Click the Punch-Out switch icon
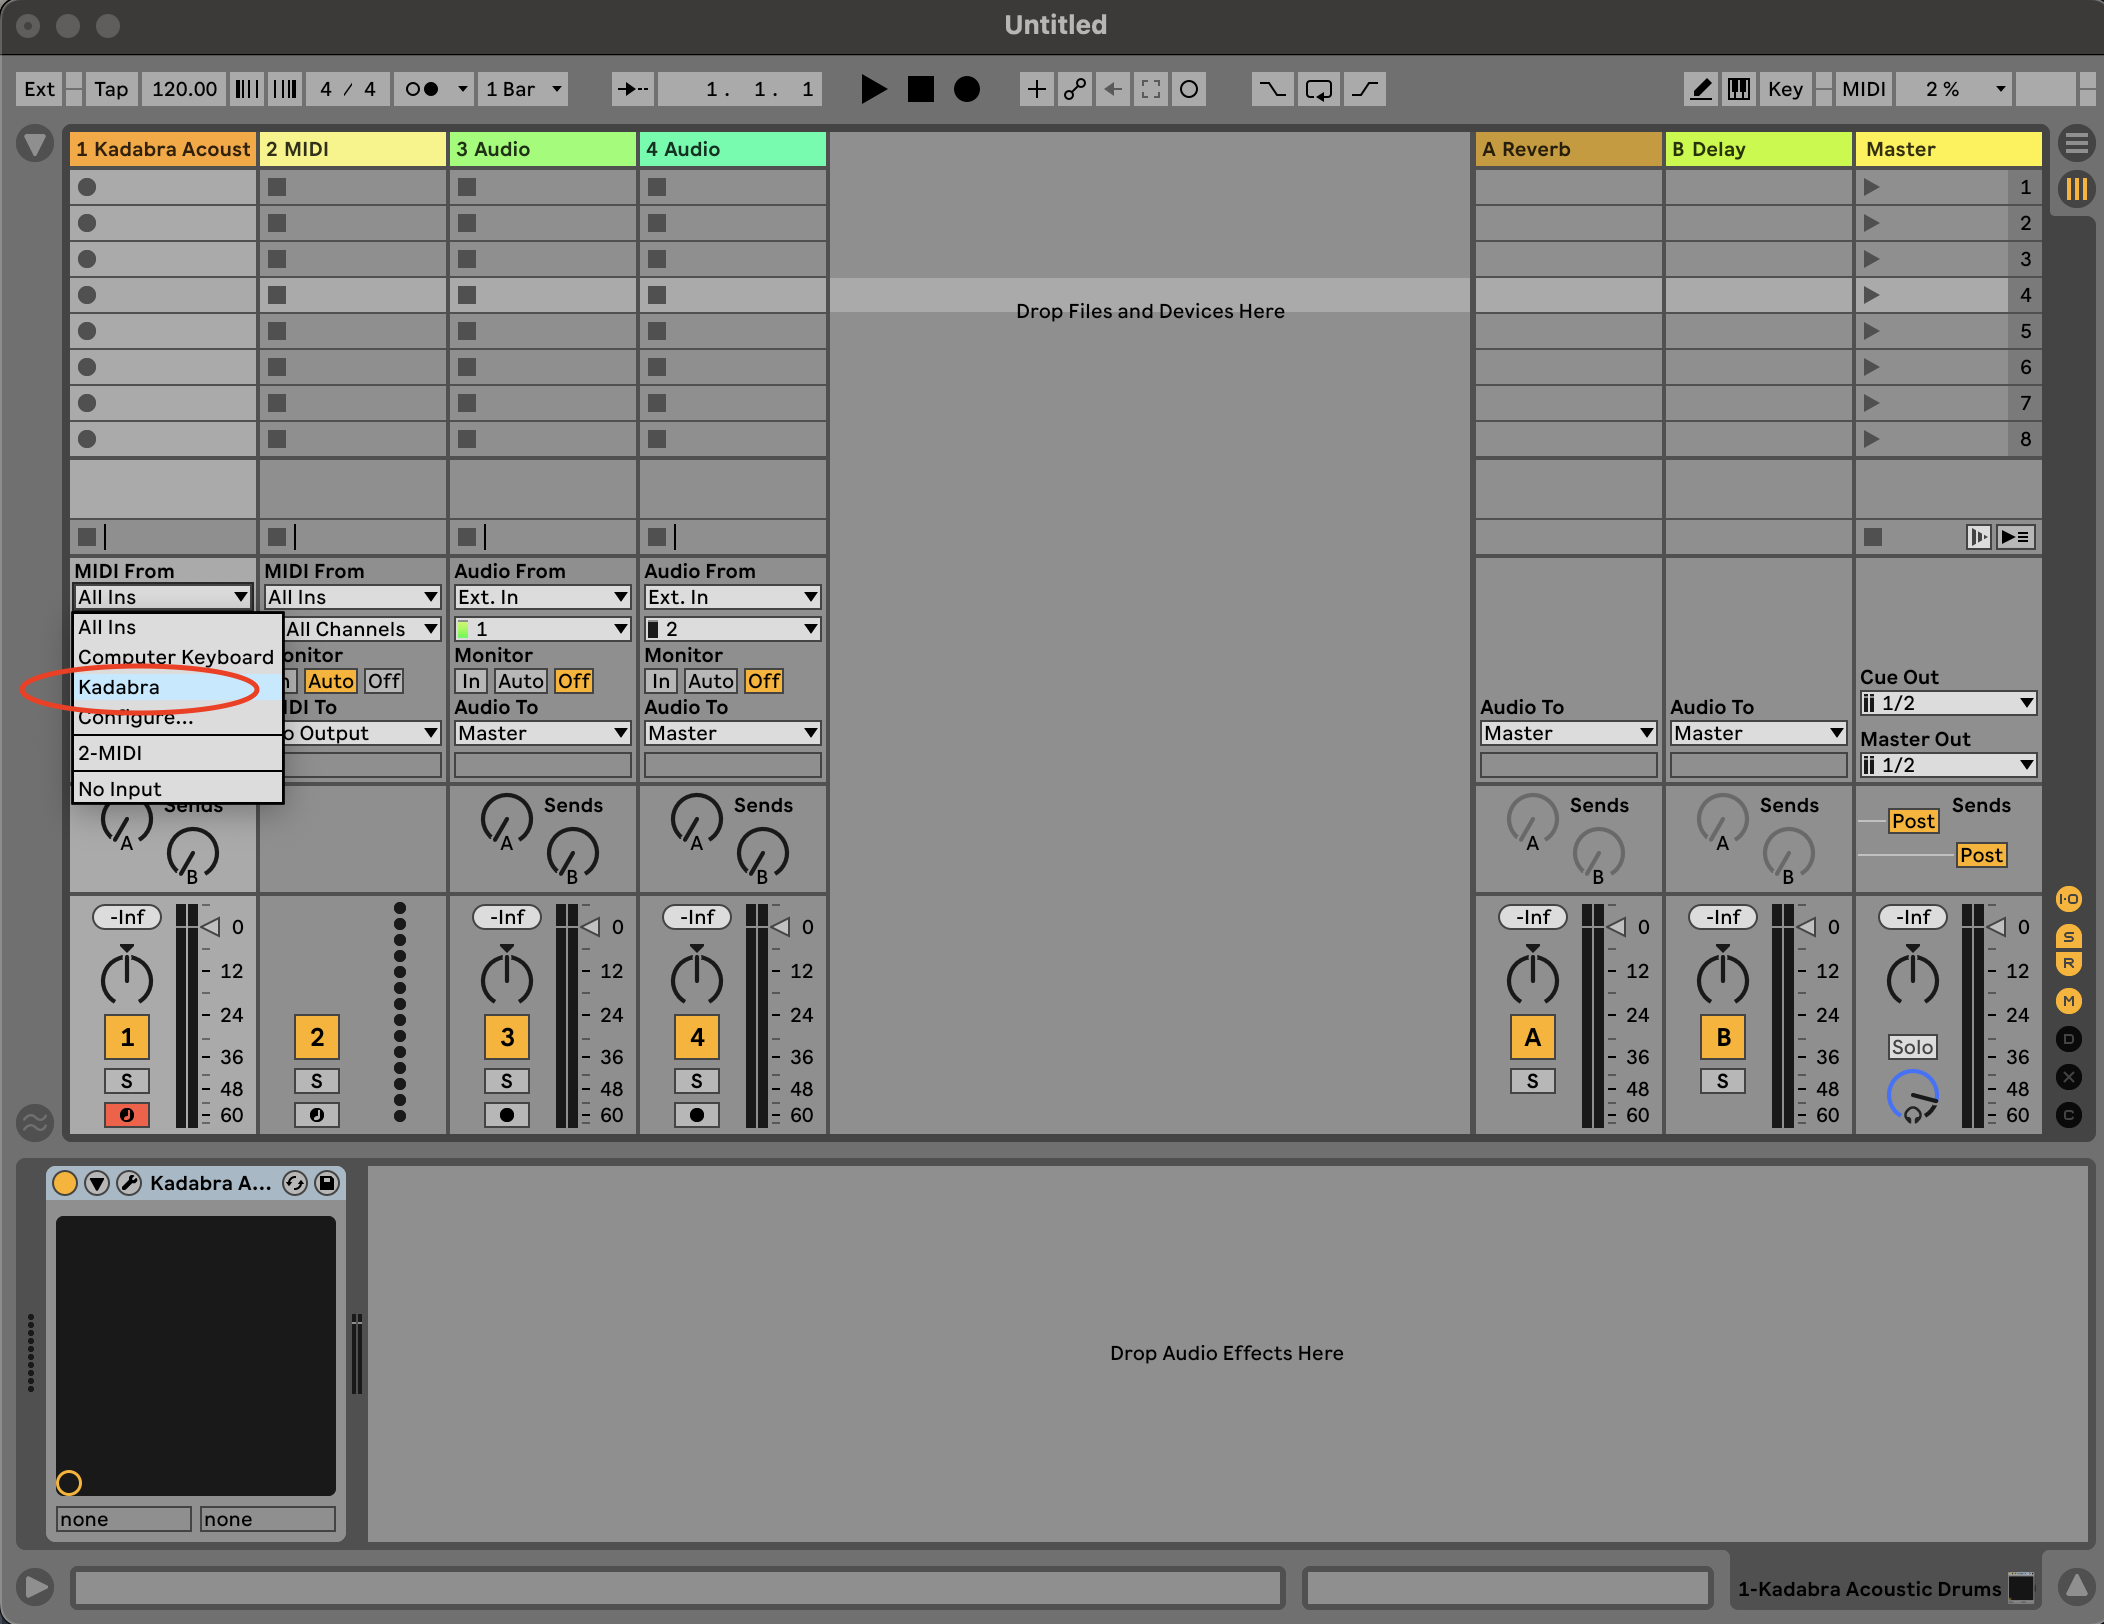 point(1365,89)
